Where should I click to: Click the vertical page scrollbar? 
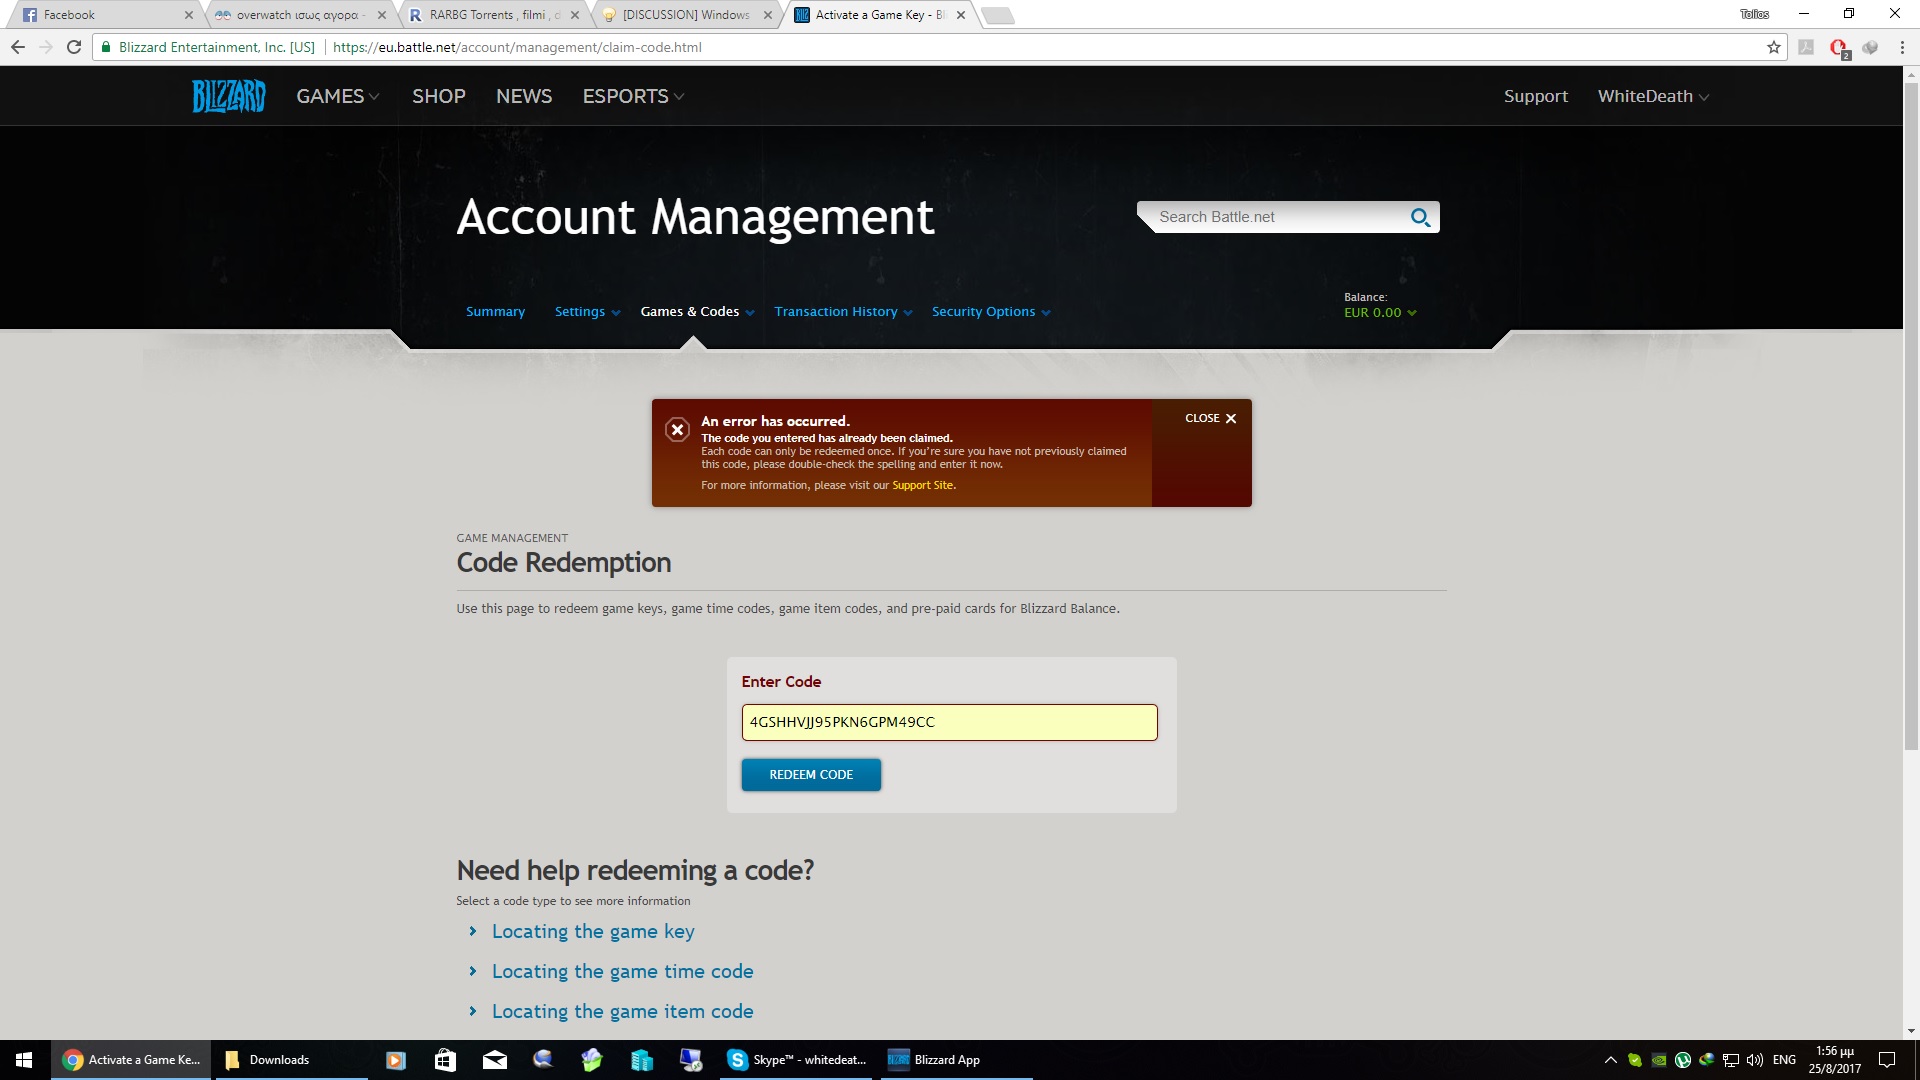pyautogui.click(x=1911, y=415)
